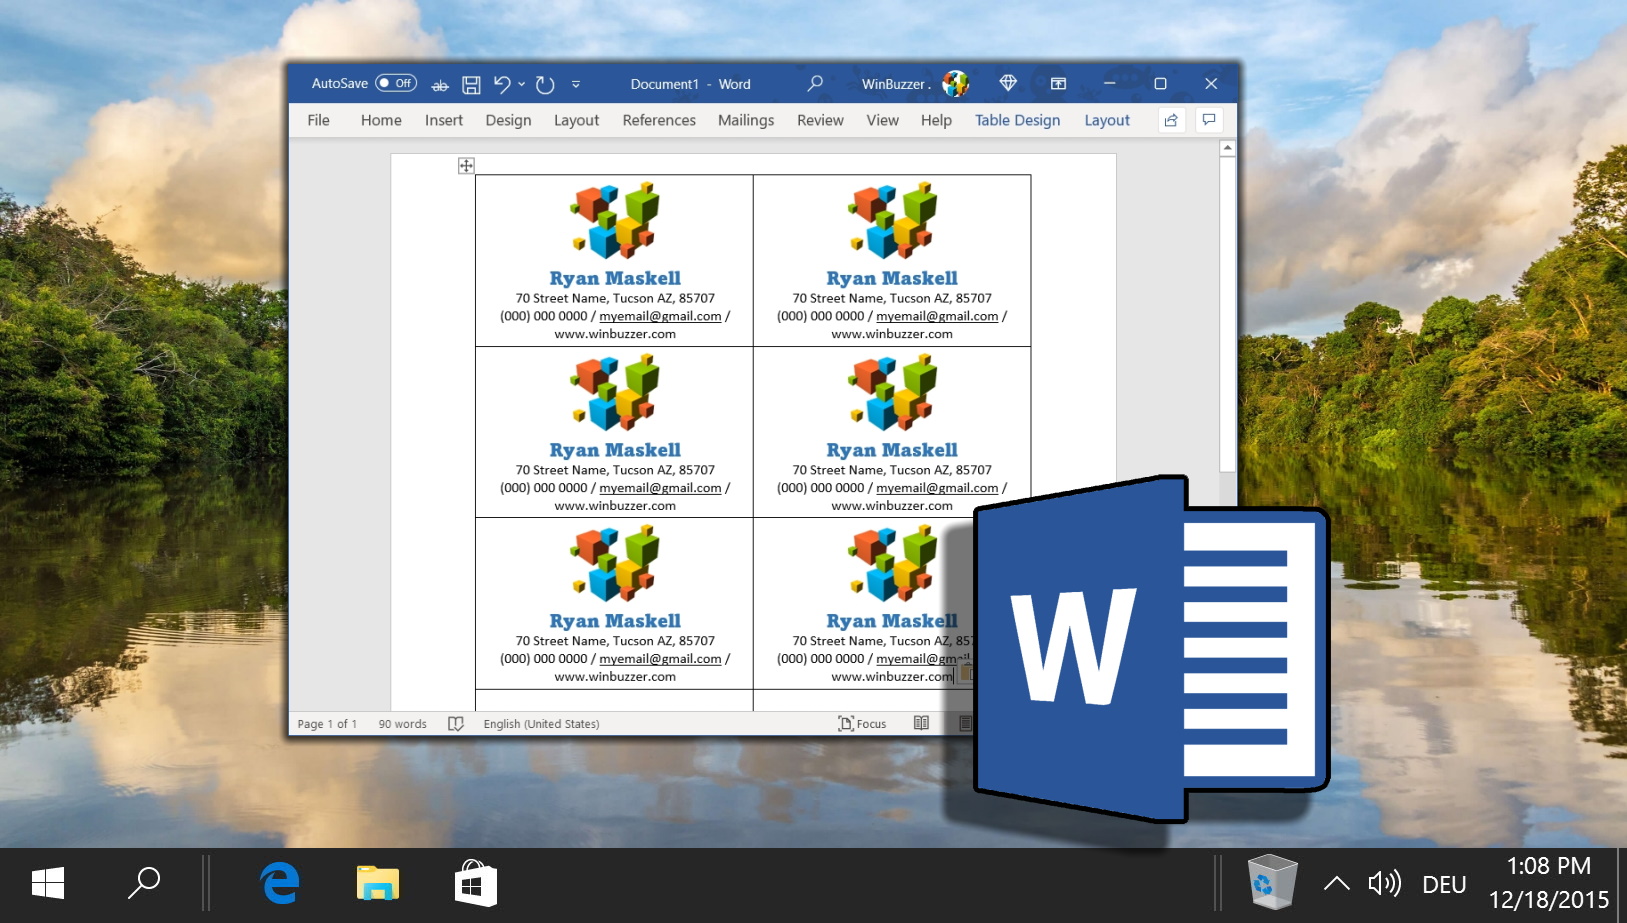Image resolution: width=1627 pixels, height=923 pixels.
Task: Switch to the Table Design tab
Action: 1017,120
